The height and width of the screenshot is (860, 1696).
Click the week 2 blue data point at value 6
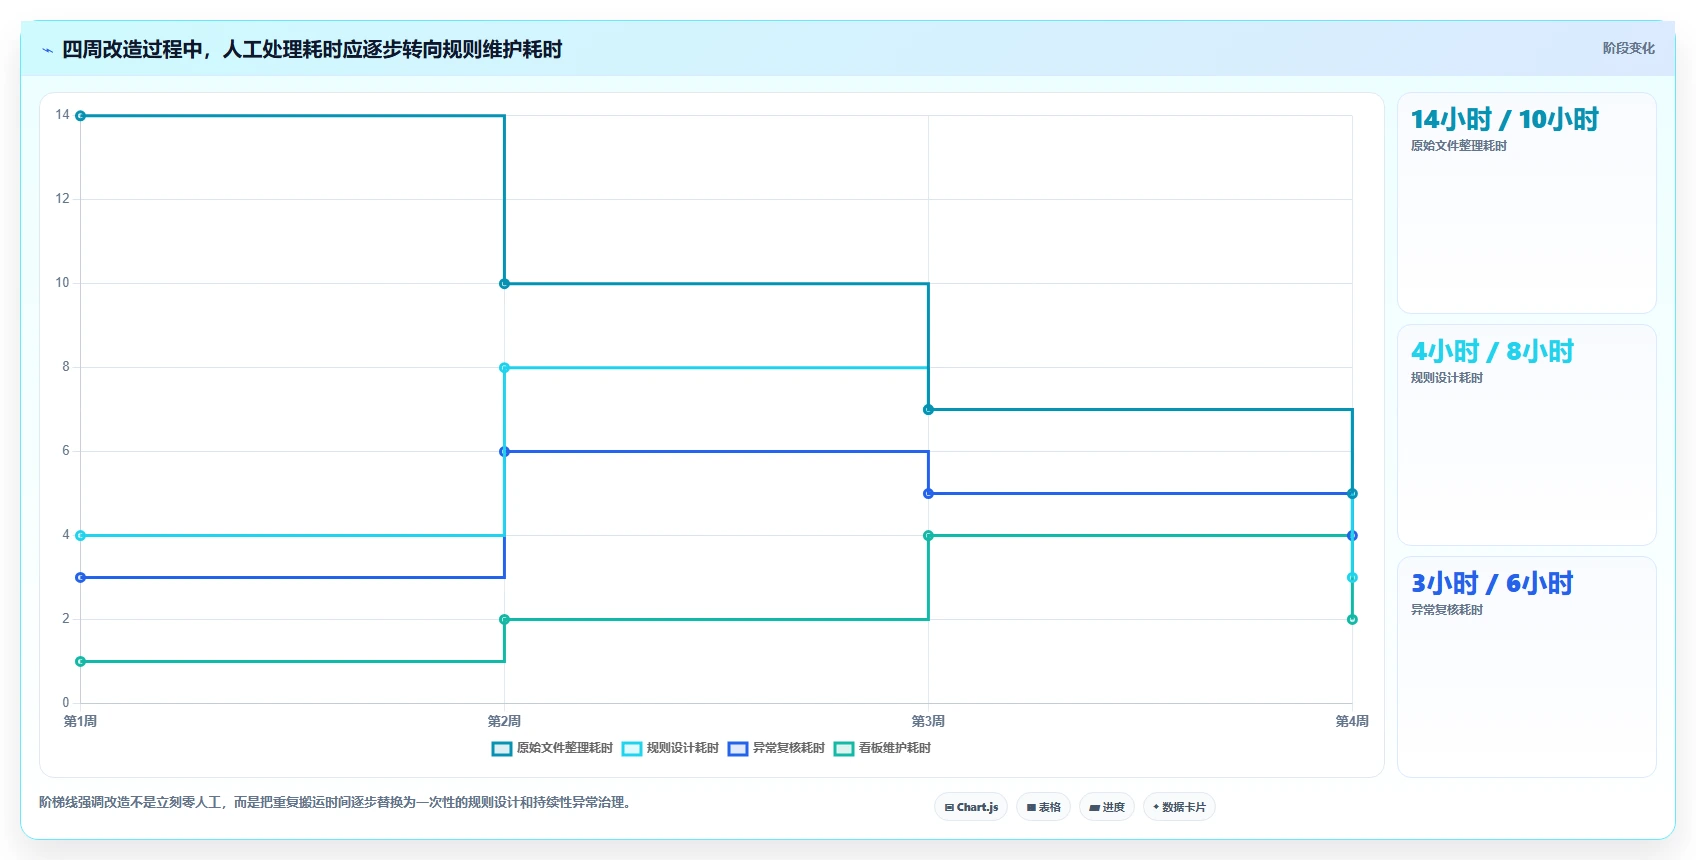click(504, 452)
